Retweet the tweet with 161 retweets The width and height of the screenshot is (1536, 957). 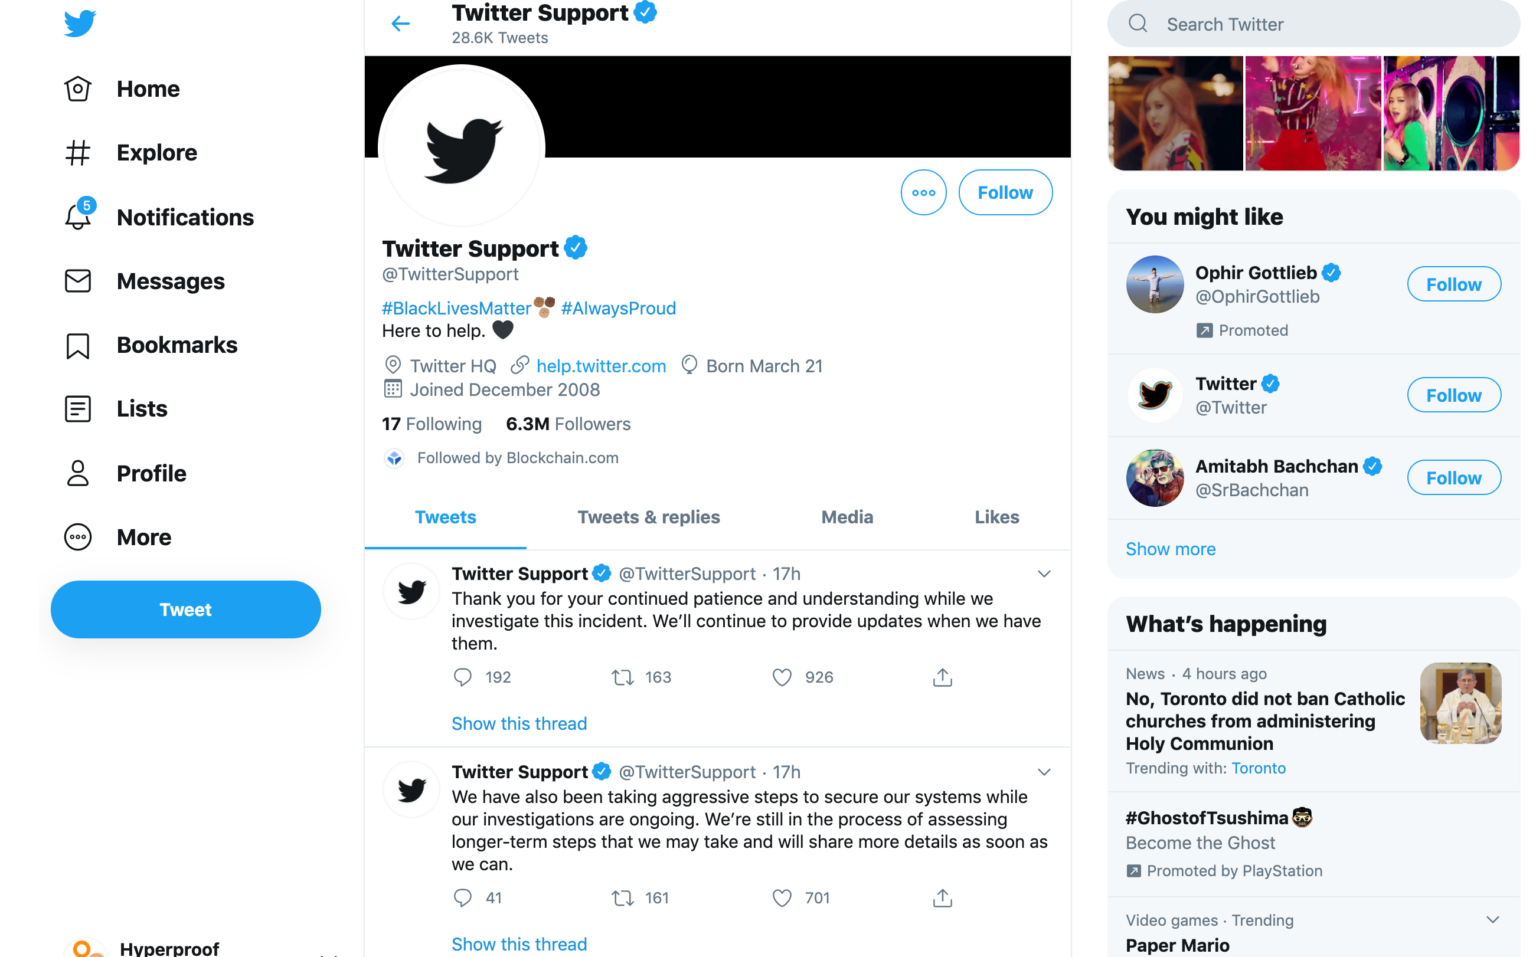pyautogui.click(x=621, y=898)
